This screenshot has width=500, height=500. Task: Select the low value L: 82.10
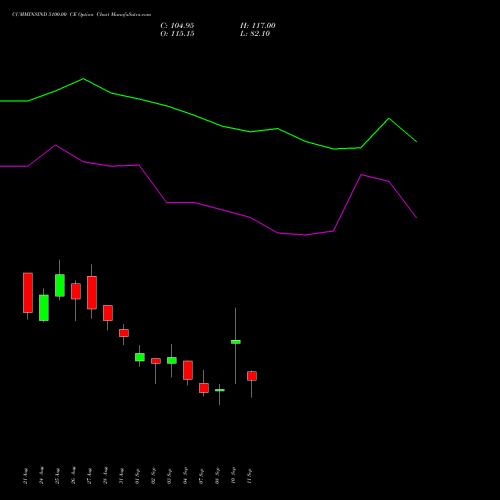pyautogui.click(x=255, y=34)
